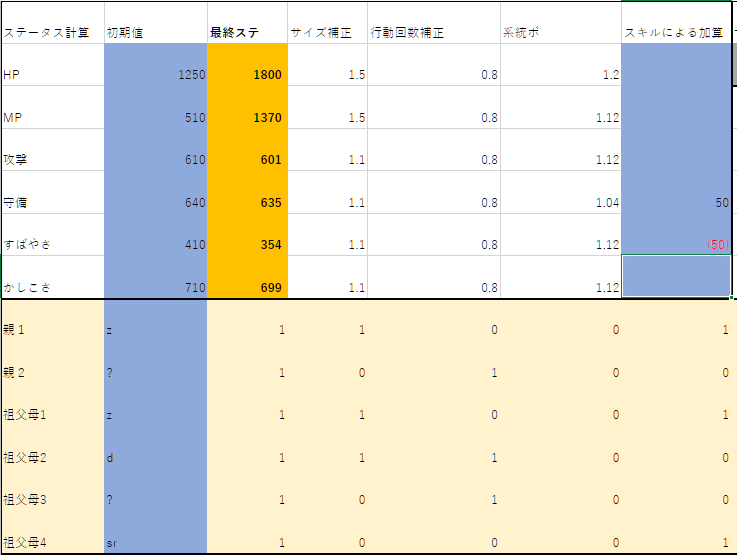Click HP action count correction 0.8
The height and width of the screenshot is (555, 737).
point(434,65)
